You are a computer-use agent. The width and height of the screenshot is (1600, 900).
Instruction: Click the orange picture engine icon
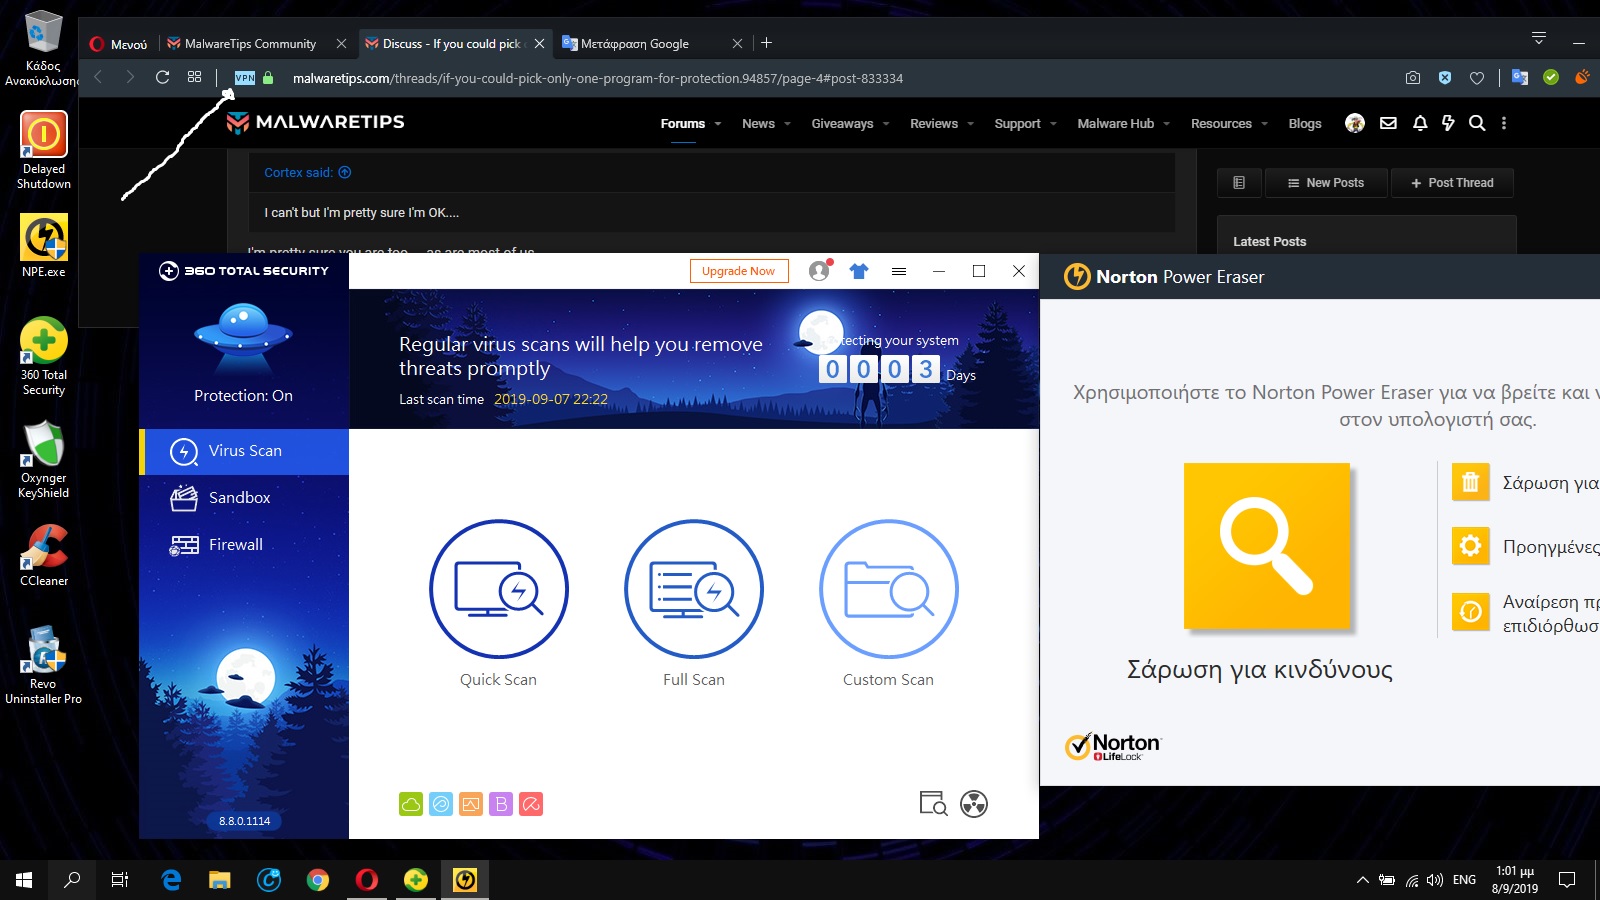click(471, 804)
